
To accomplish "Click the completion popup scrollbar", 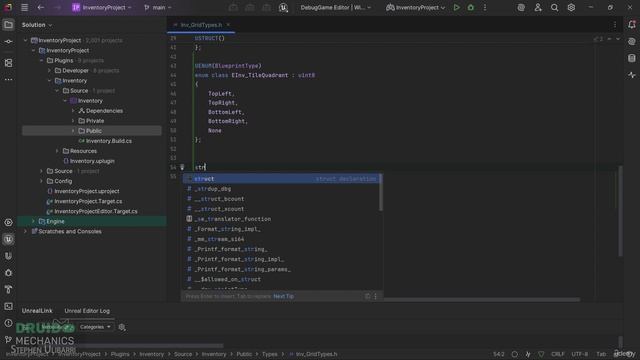I will pyautogui.click(x=381, y=193).
